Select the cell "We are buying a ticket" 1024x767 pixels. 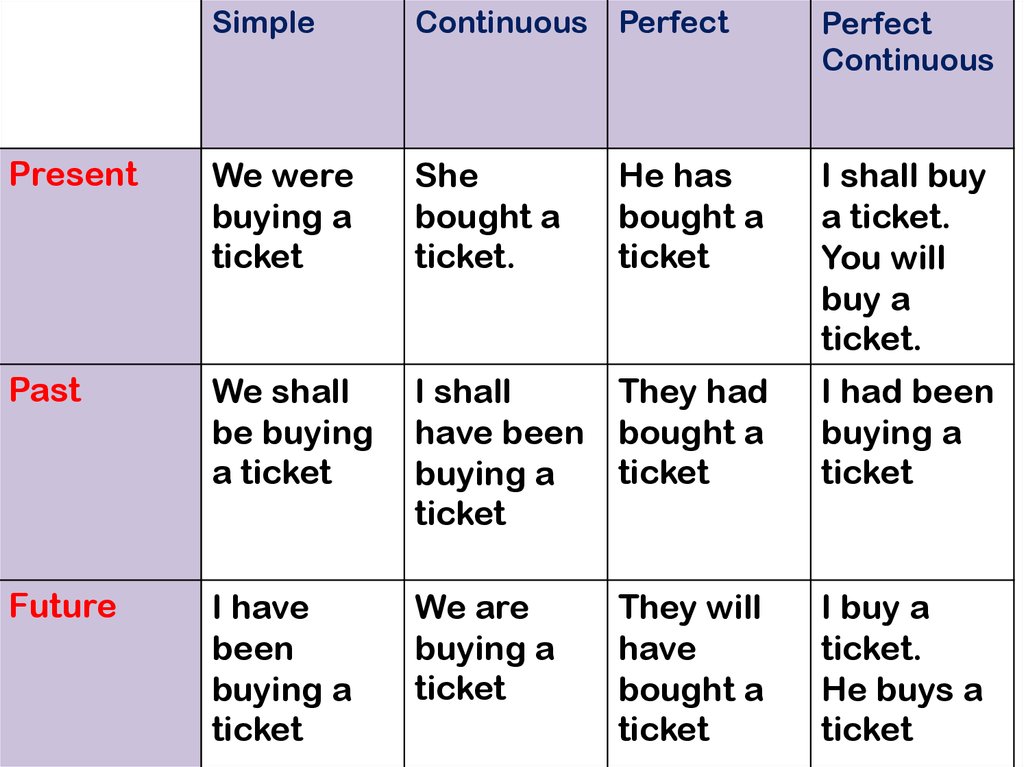[505, 674]
